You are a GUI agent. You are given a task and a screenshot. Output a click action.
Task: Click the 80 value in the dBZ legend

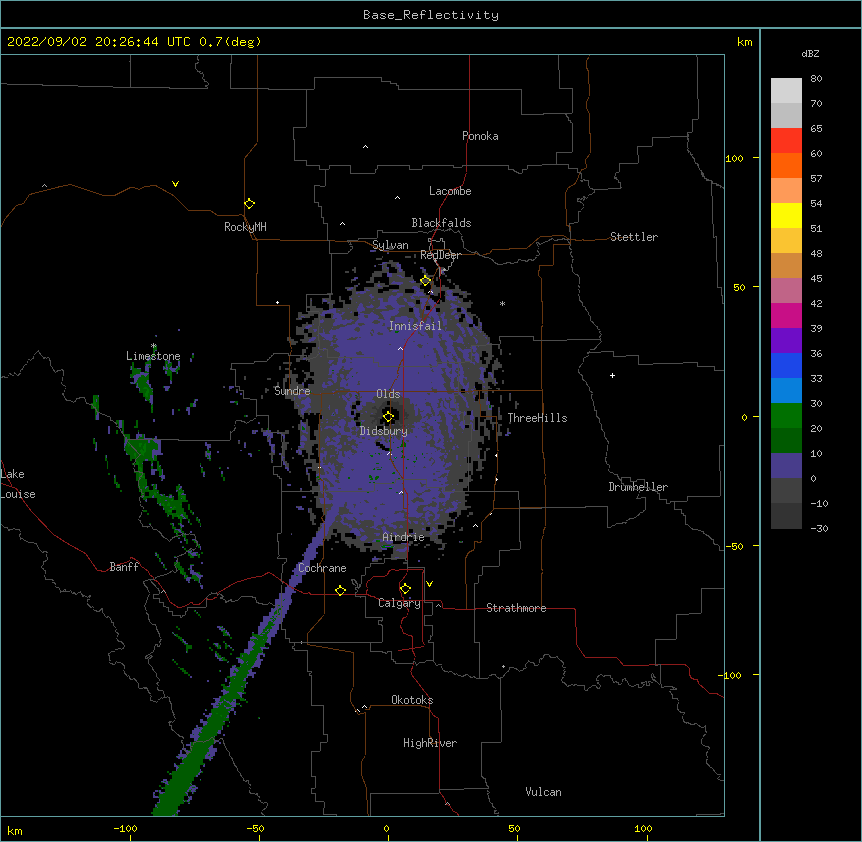pos(816,79)
